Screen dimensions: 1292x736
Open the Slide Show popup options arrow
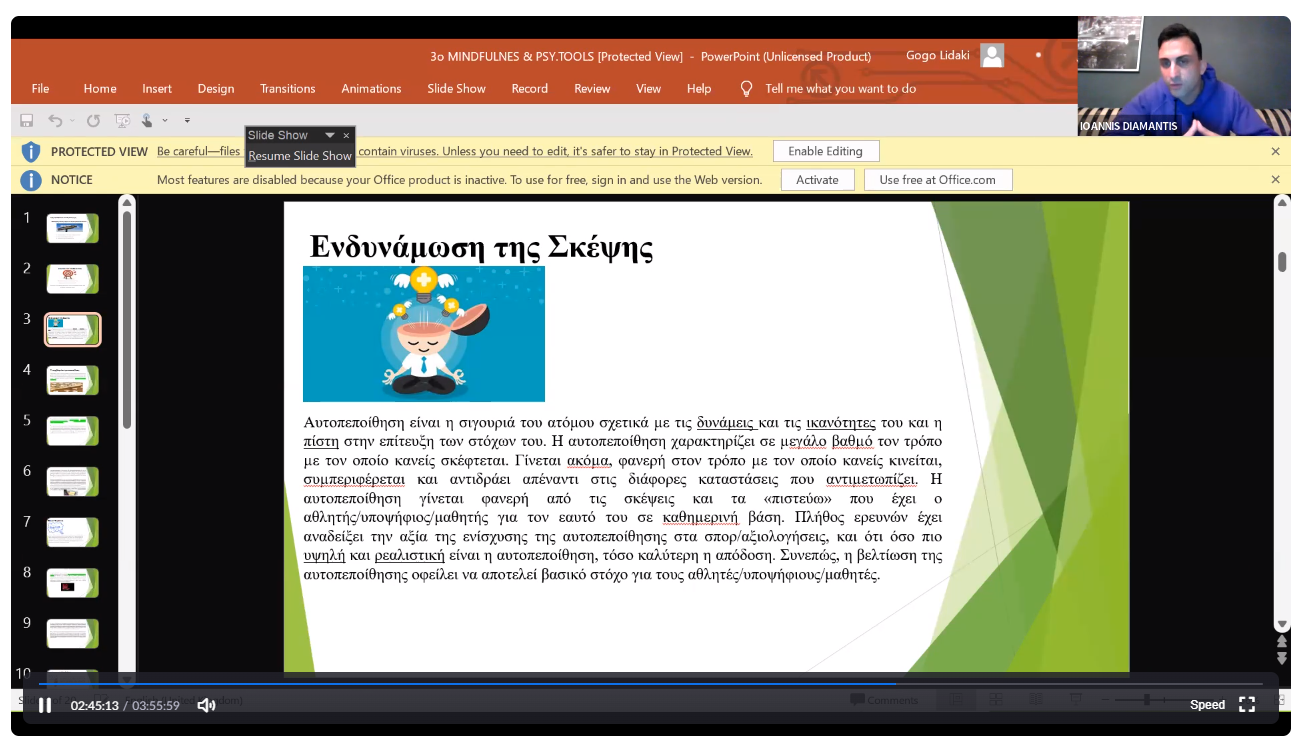click(330, 135)
